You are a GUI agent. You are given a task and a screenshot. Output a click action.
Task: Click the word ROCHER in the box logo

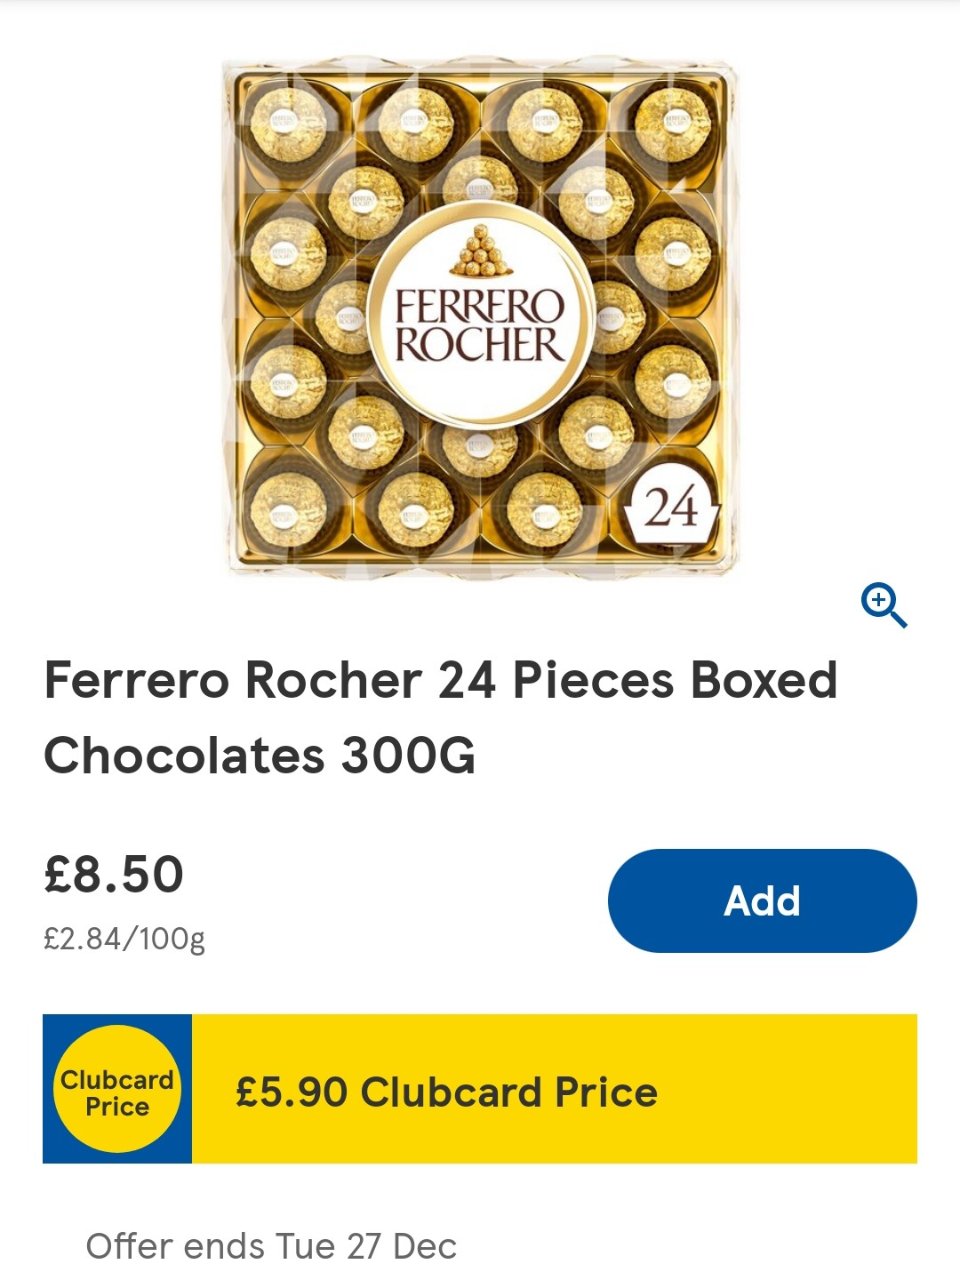pos(480,344)
